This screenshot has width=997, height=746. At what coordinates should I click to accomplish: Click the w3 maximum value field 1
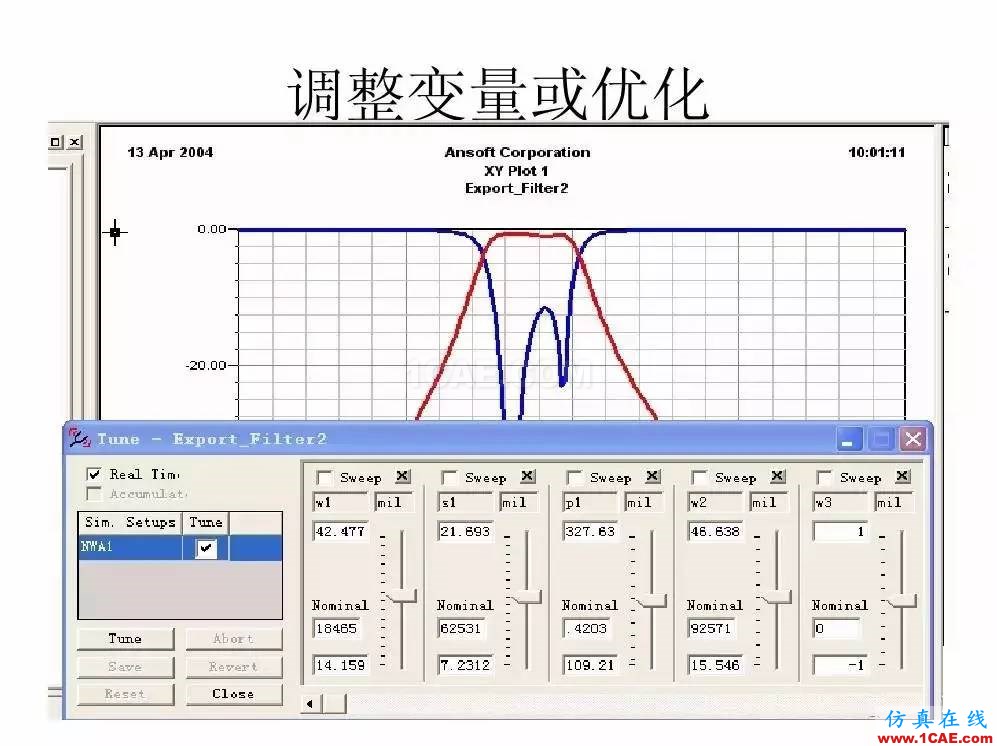point(841,532)
